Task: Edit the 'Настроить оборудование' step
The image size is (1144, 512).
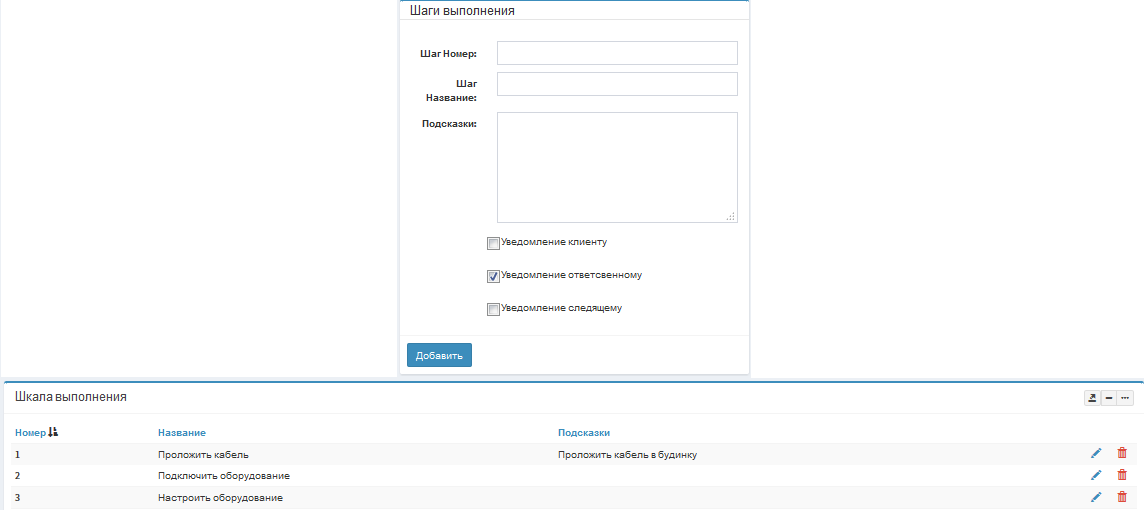Action: [x=1096, y=497]
